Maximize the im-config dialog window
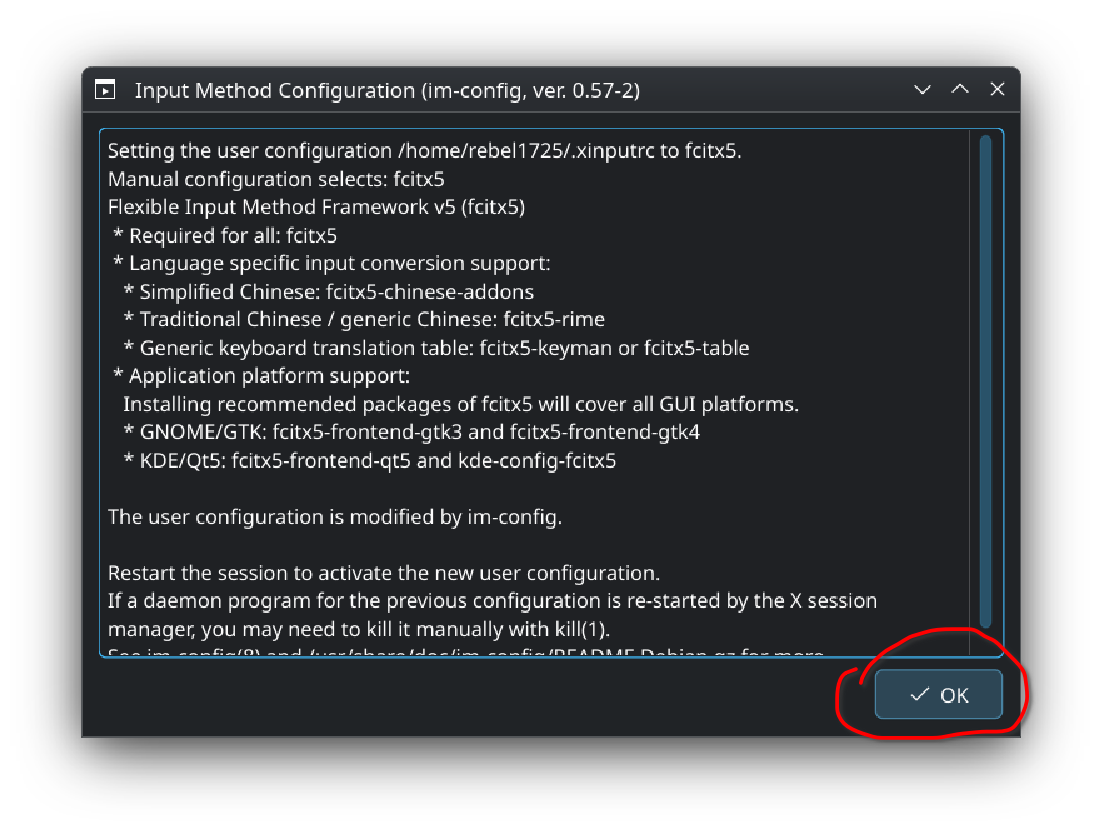Viewport: 1103px width, 834px height. tap(960, 90)
